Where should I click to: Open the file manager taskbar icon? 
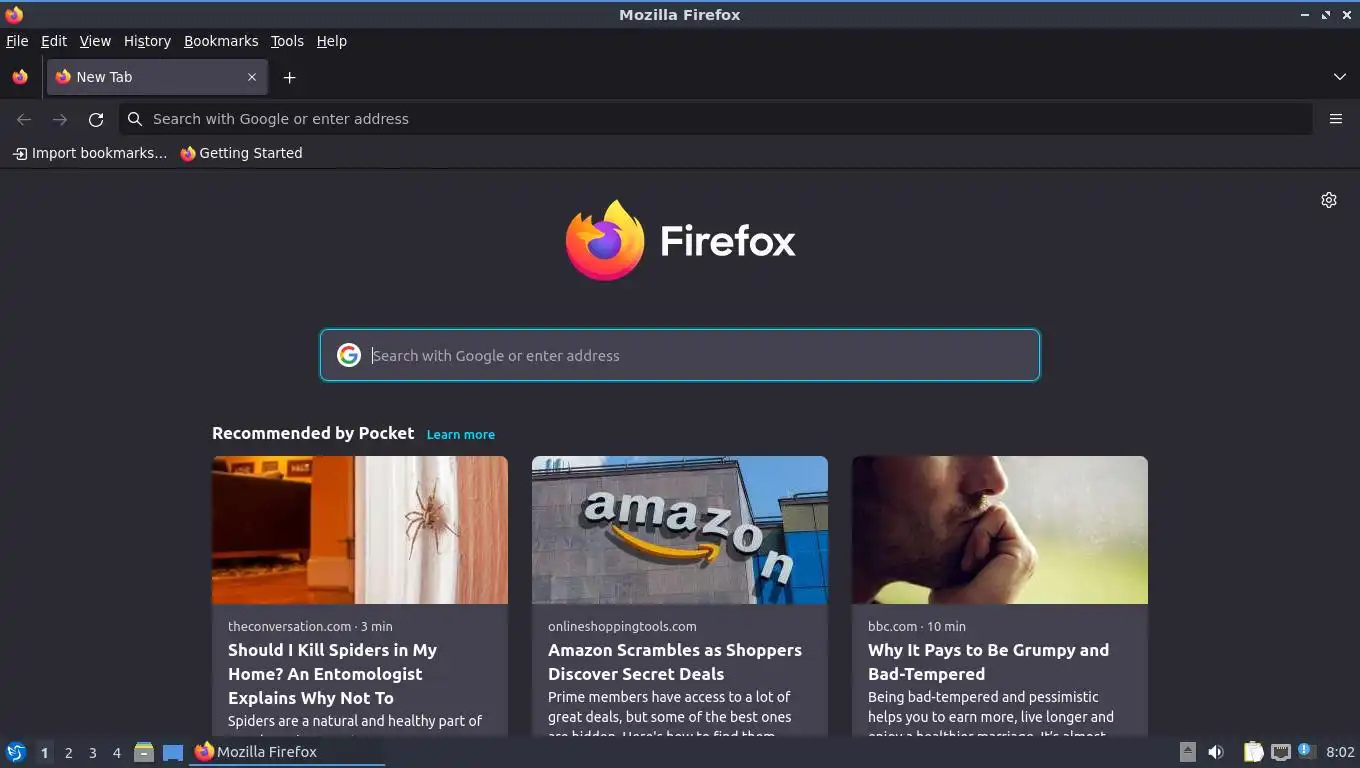tap(144, 752)
